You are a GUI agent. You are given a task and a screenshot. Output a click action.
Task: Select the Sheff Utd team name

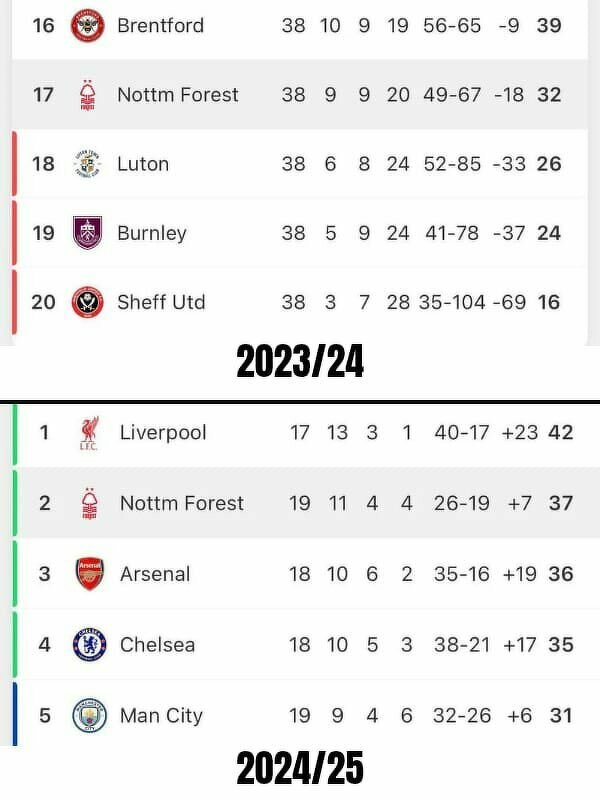[161, 302]
